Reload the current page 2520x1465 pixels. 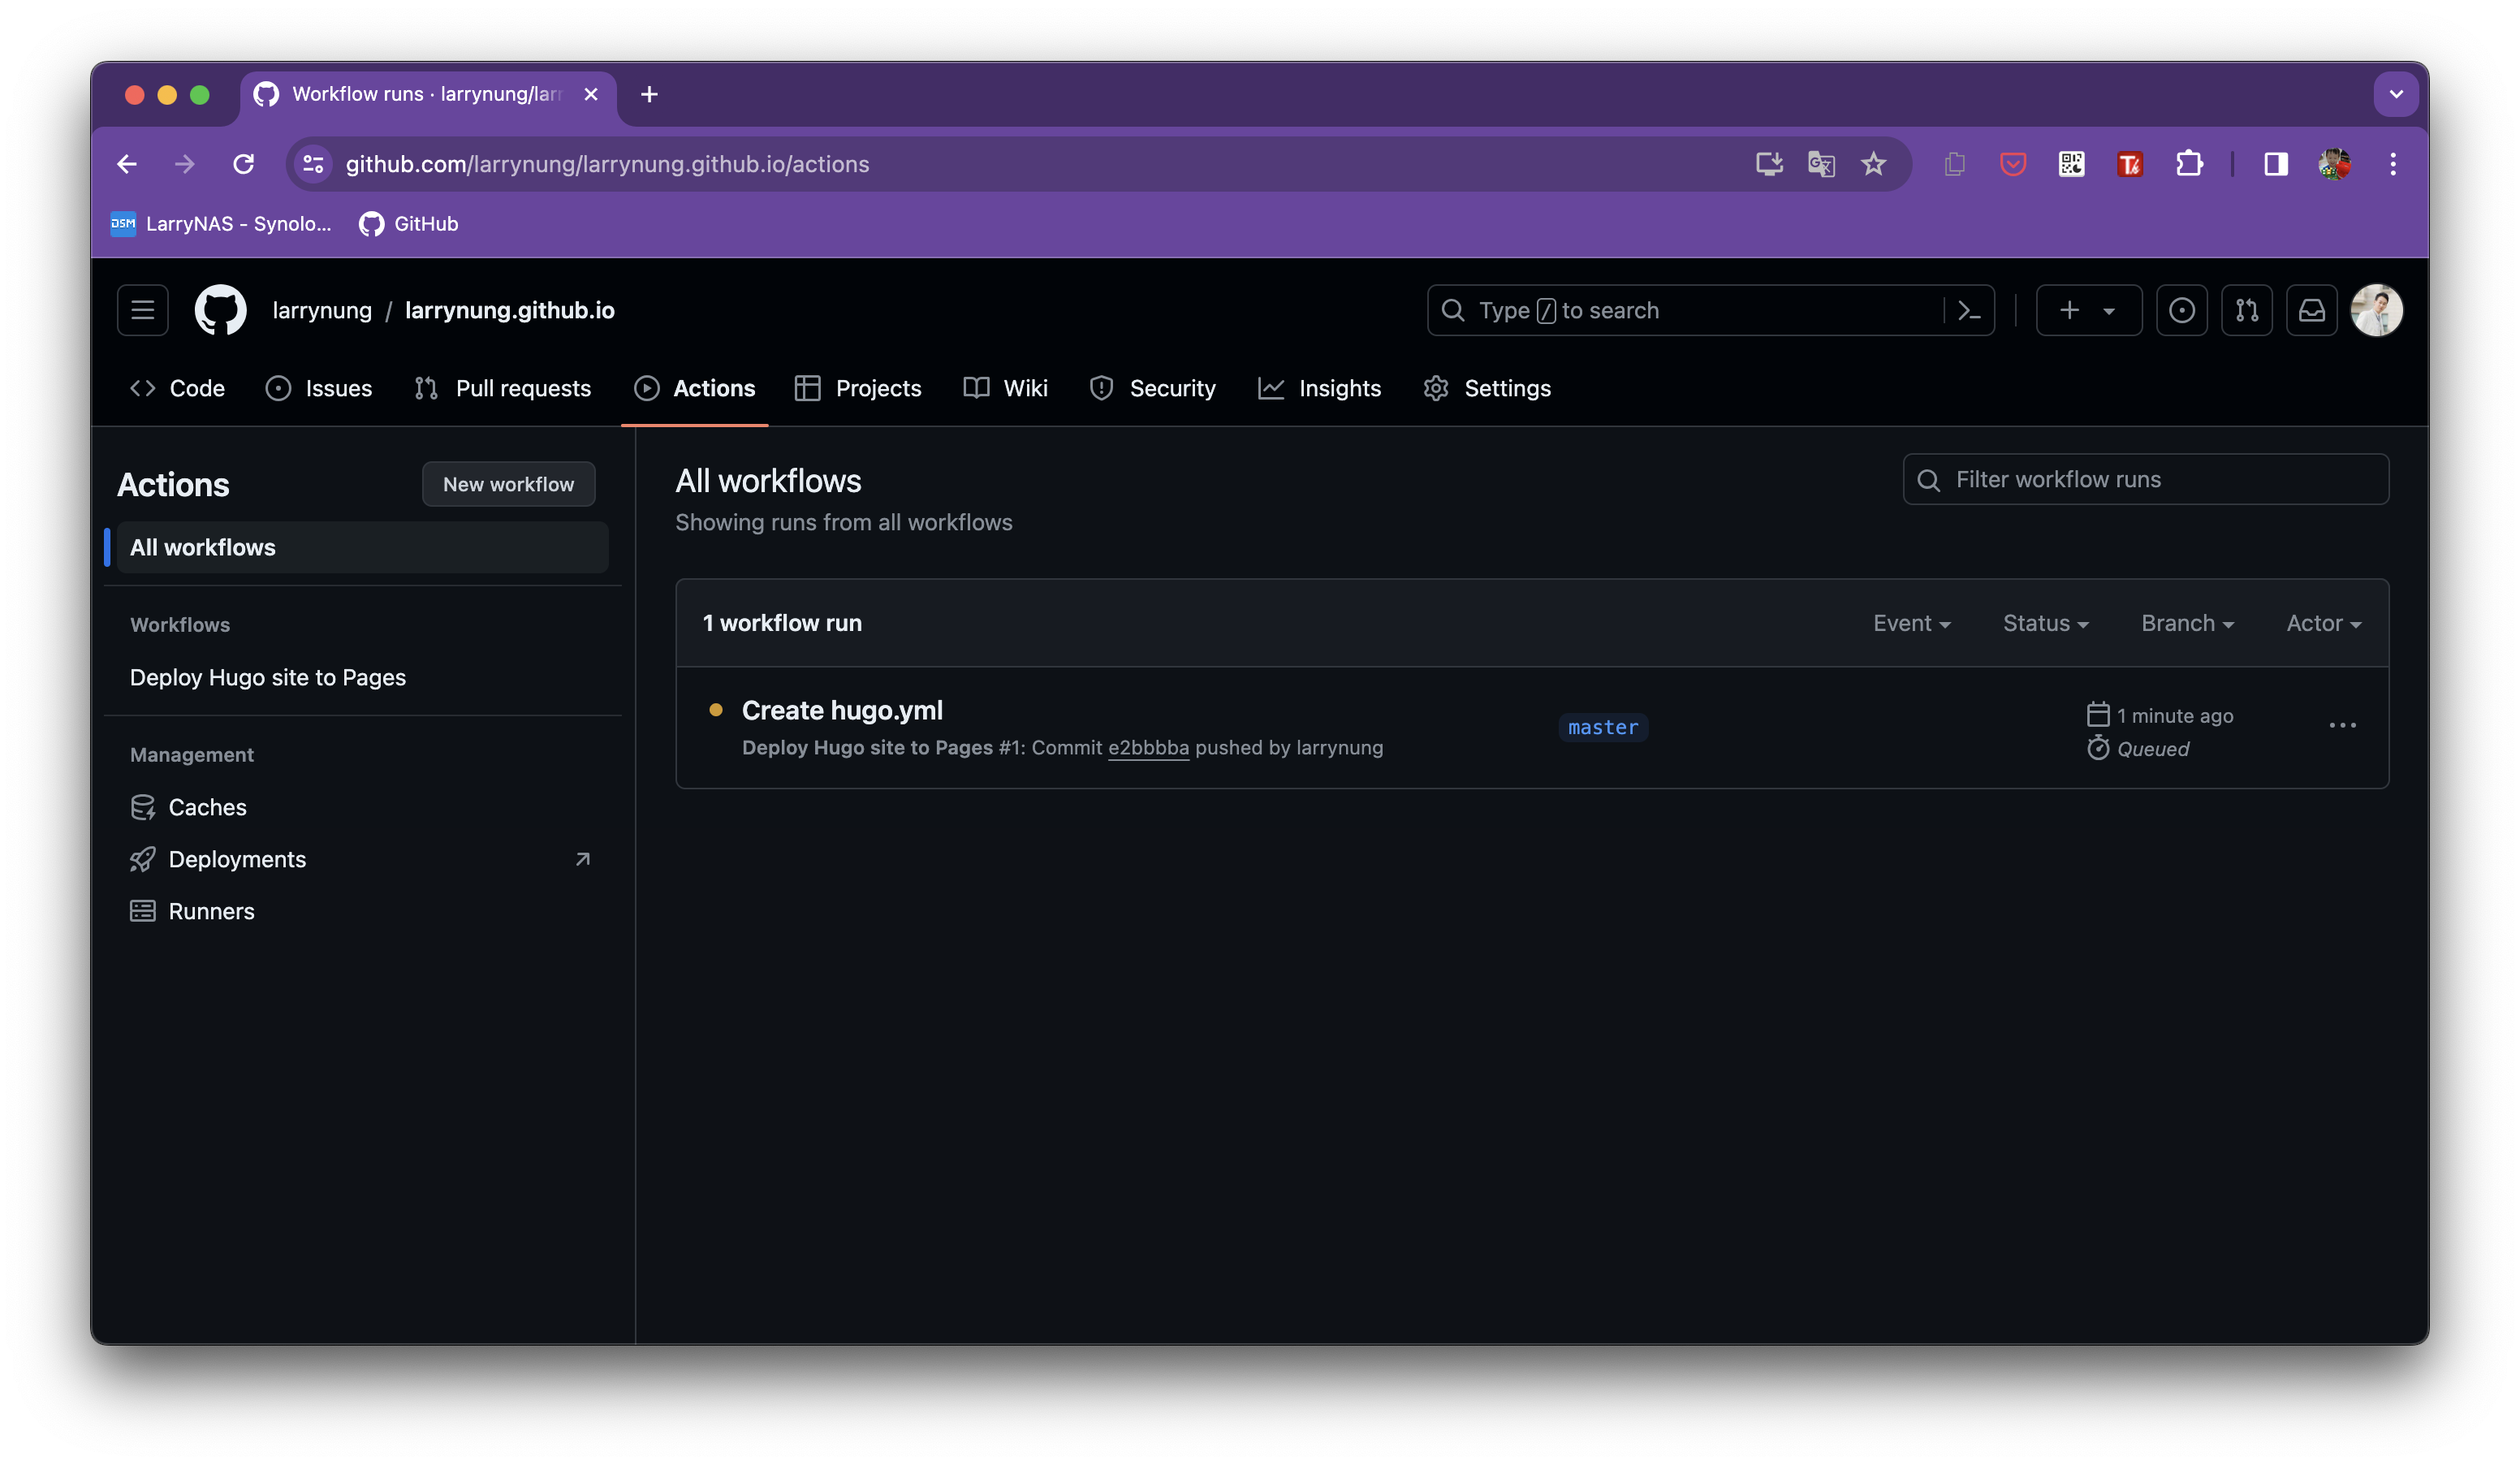(243, 164)
